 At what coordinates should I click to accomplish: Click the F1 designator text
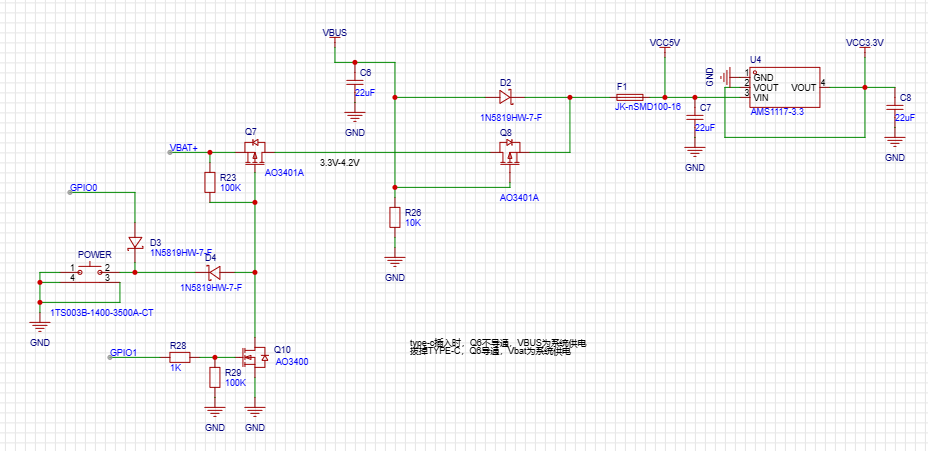(x=621, y=86)
